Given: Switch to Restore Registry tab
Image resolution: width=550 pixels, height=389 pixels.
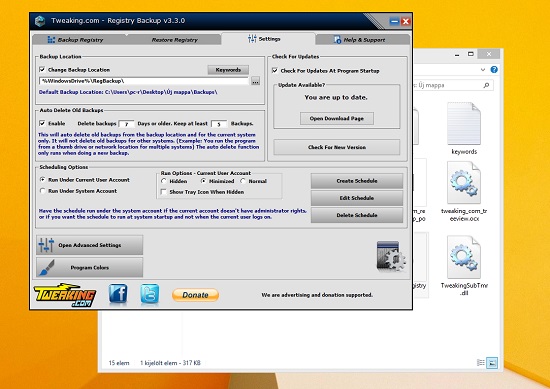Looking at the screenshot, I should pyautogui.click(x=174, y=40).
